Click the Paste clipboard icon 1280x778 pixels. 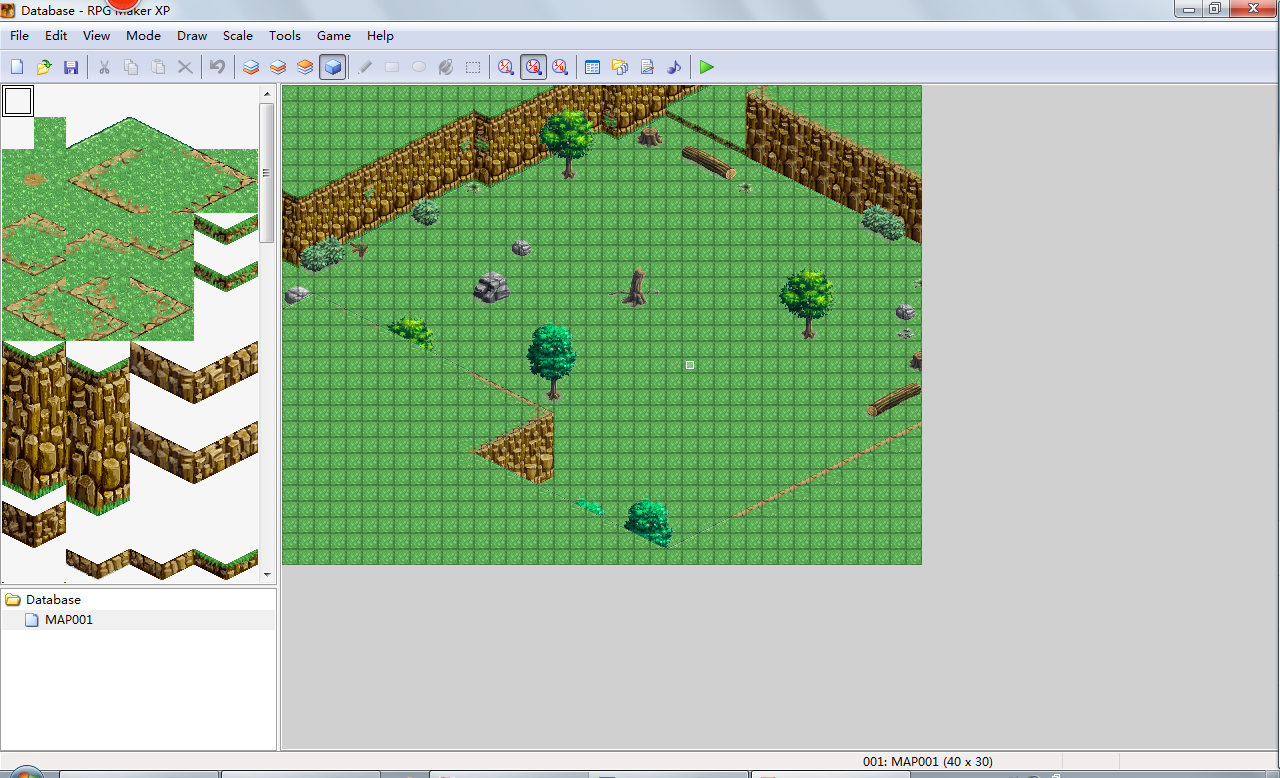pyautogui.click(x=158, y=67)
